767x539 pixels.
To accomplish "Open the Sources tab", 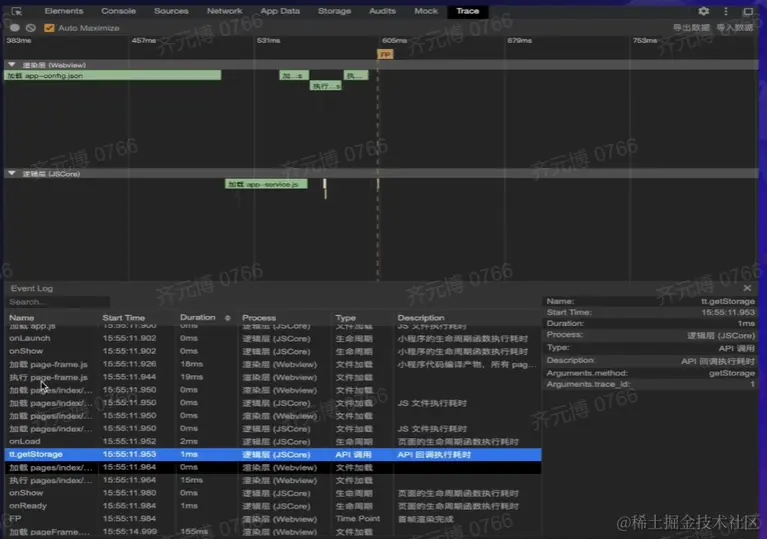I will [171, 11].
